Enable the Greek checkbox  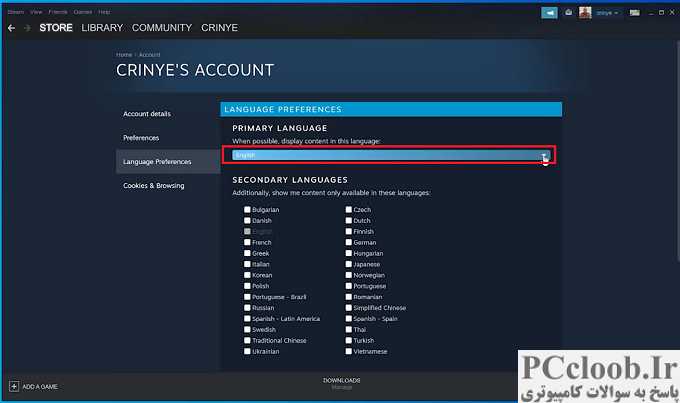247,253
